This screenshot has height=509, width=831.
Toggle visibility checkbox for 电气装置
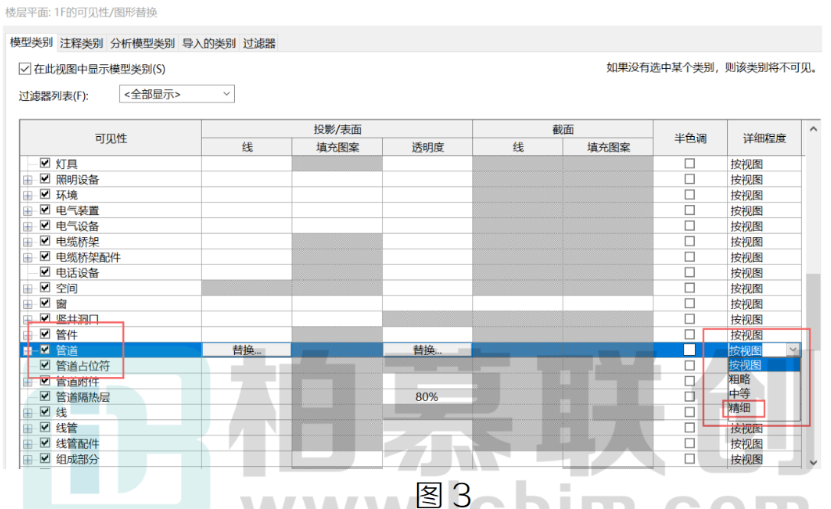(x=45, y=210)
